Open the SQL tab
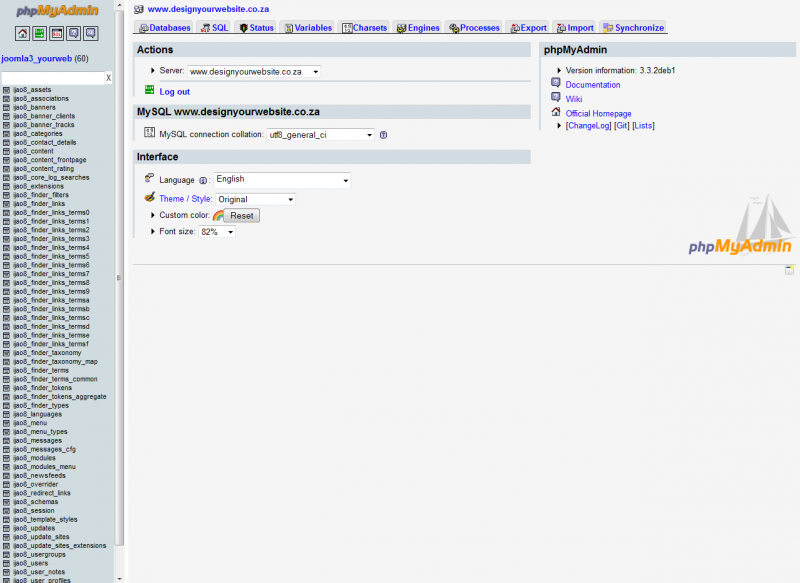 click(x=214, y=28)
